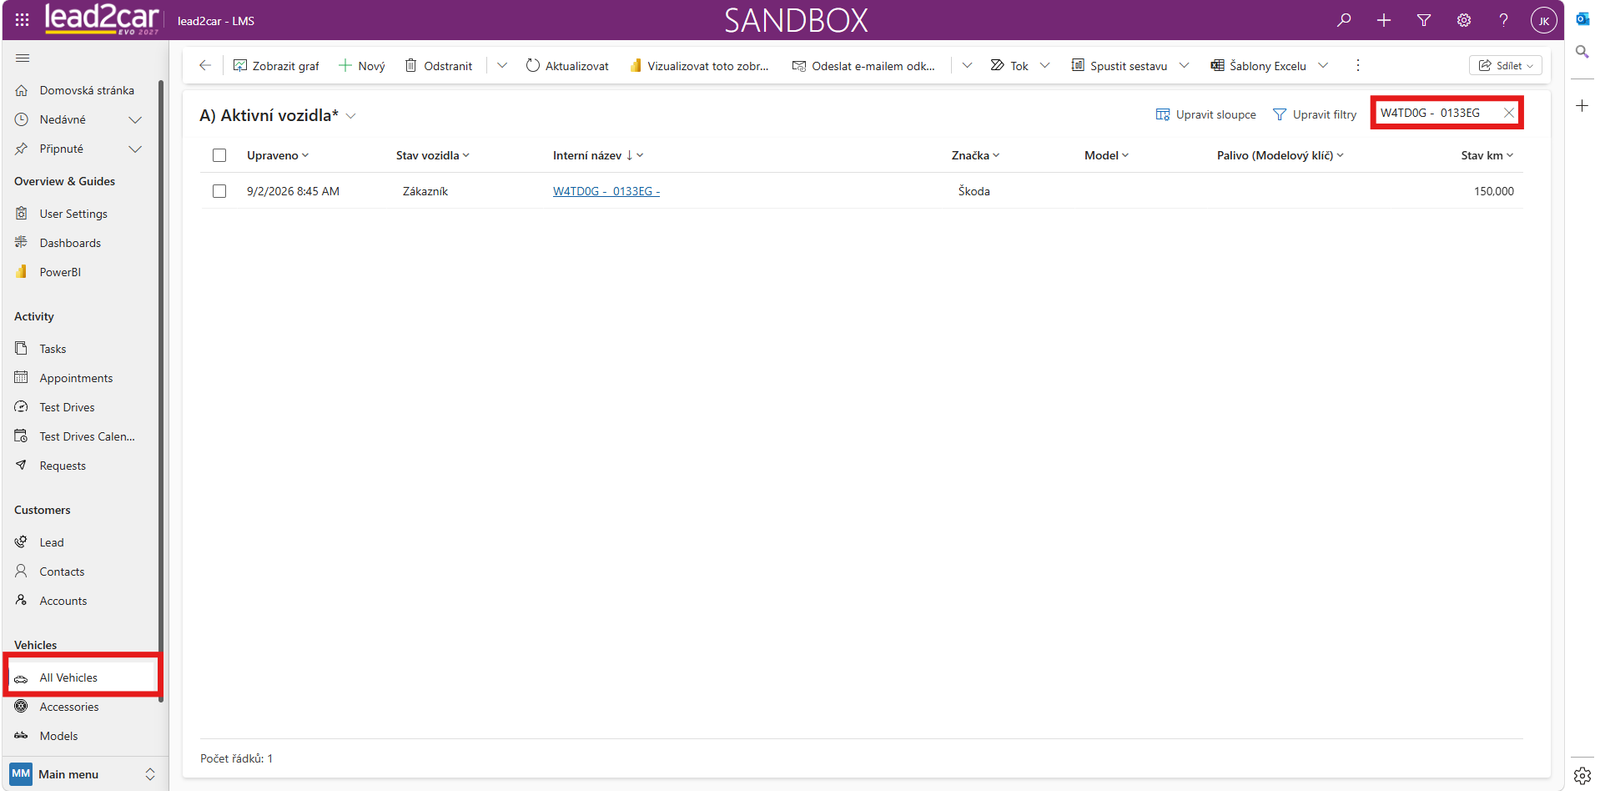Screen dimensions: 1600x791
Task: Click Nový to create a record
Action: point(362,66)
